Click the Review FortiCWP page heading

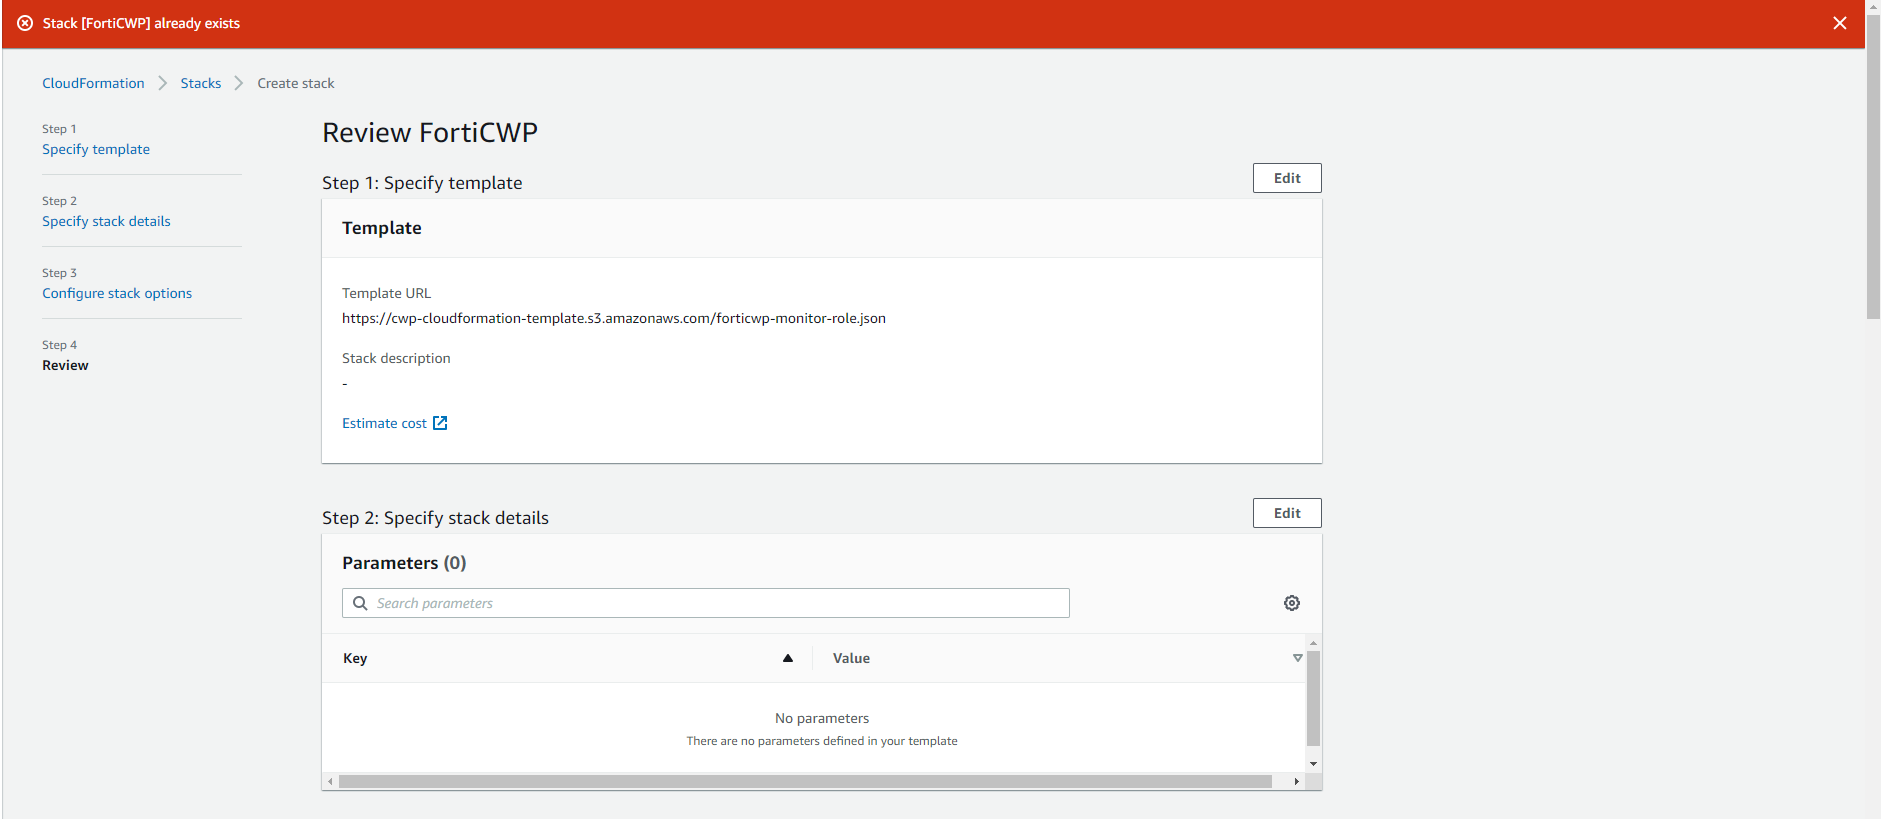(x=430, y=132)
